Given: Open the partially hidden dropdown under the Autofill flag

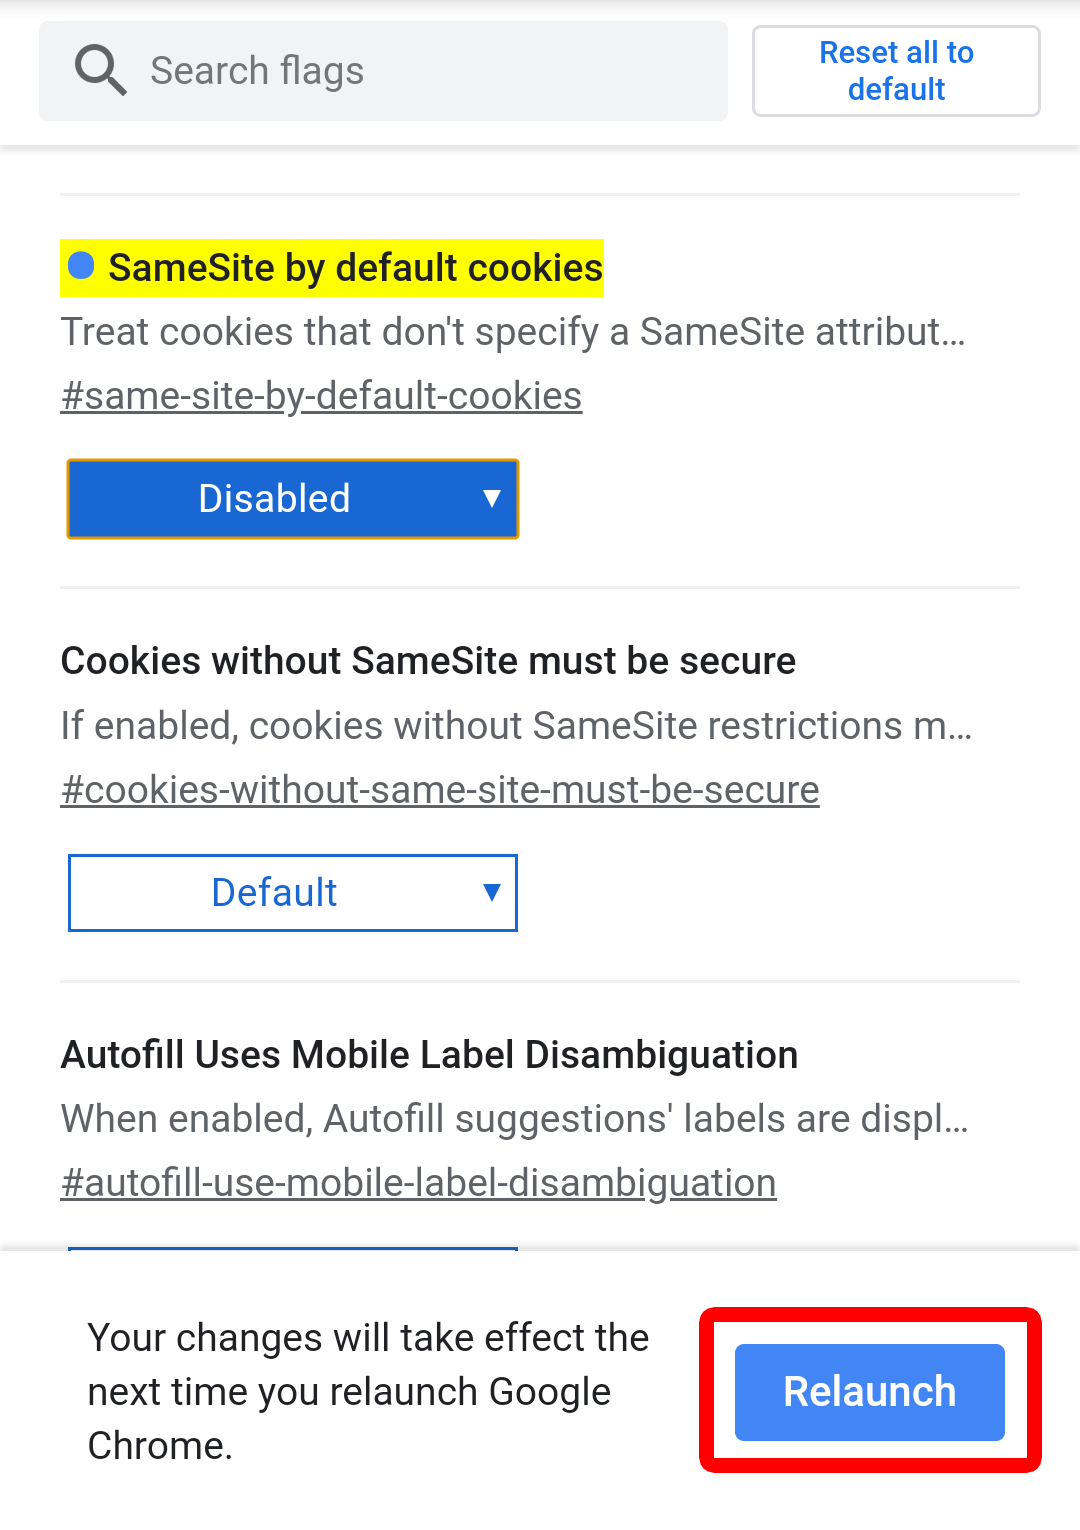Looking at the screenshot, I should [293, 1249].
